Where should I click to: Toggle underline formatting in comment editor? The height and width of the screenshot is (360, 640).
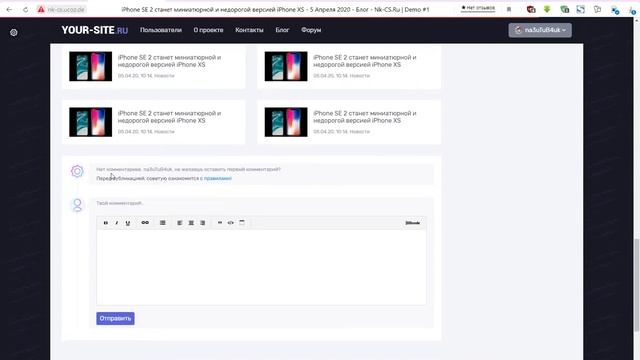(x=128, y=223)
